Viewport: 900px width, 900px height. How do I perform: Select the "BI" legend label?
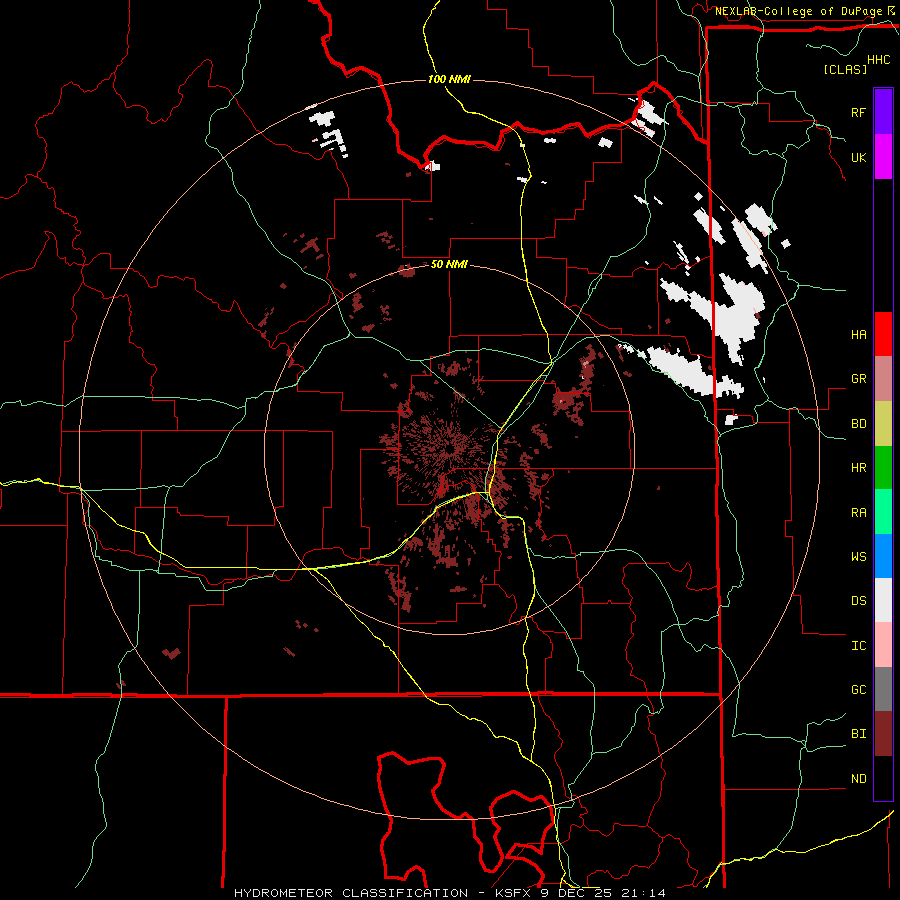858,734
